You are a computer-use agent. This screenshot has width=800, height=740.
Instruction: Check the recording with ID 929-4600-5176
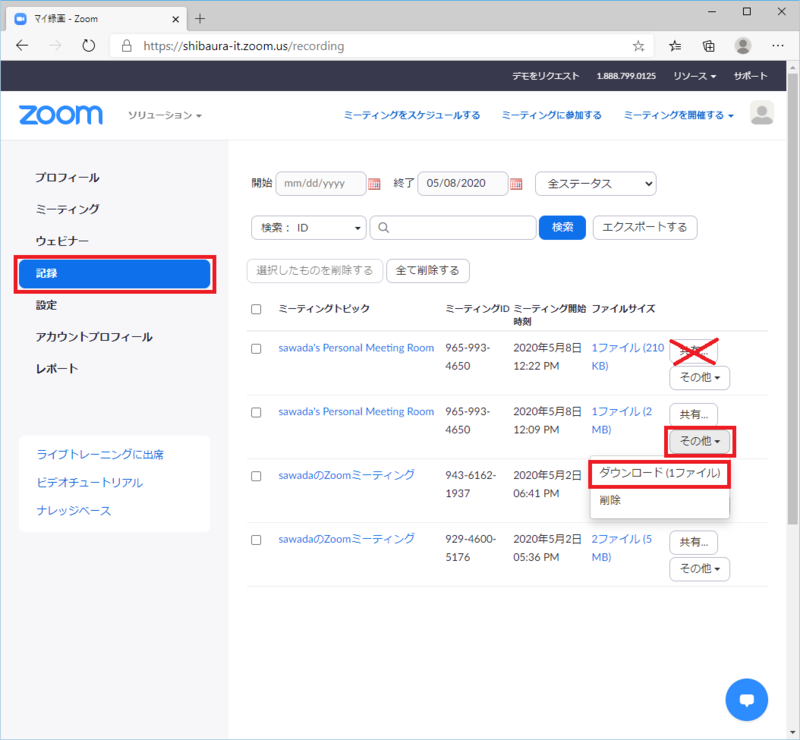[x=256, y=540]
